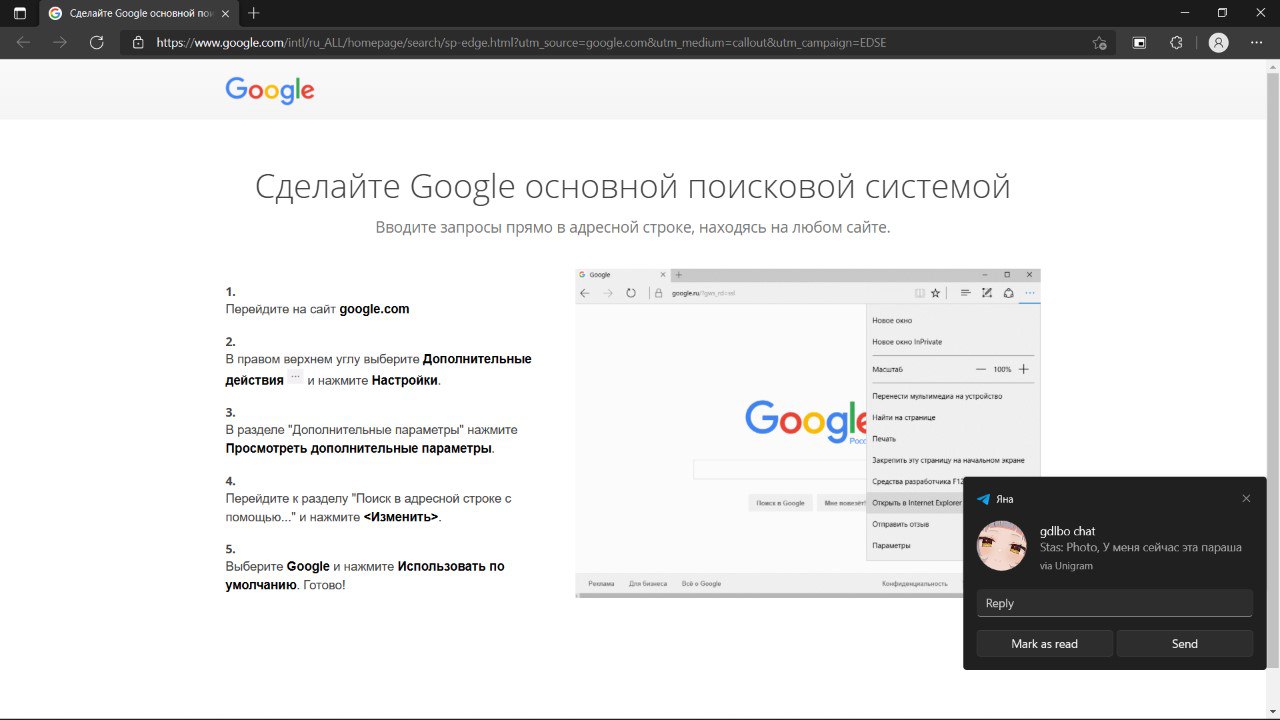Dismiss the Telegram notification

pyautogui.click(x=1246, y=498)
